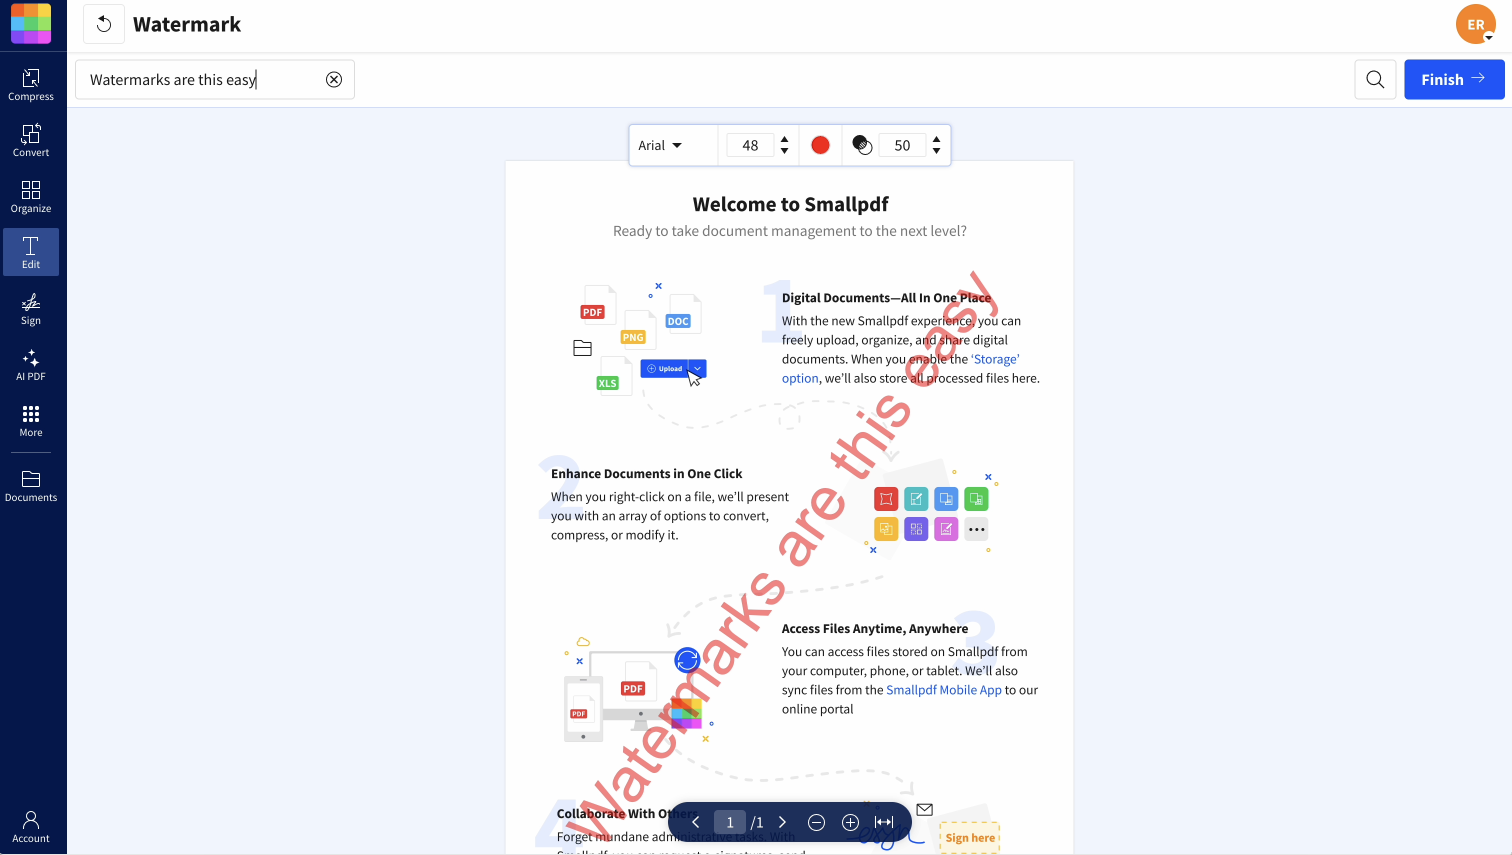
Task: Clear the watermark text field
Action: click(334, 80)
